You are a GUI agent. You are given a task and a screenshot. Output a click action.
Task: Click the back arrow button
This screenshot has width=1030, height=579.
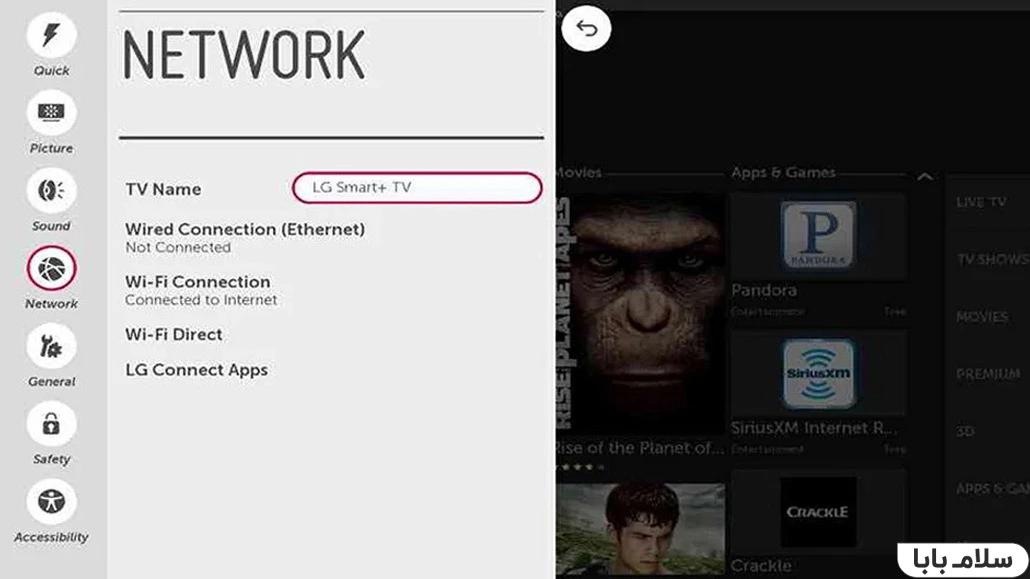[x=586, y=29]
